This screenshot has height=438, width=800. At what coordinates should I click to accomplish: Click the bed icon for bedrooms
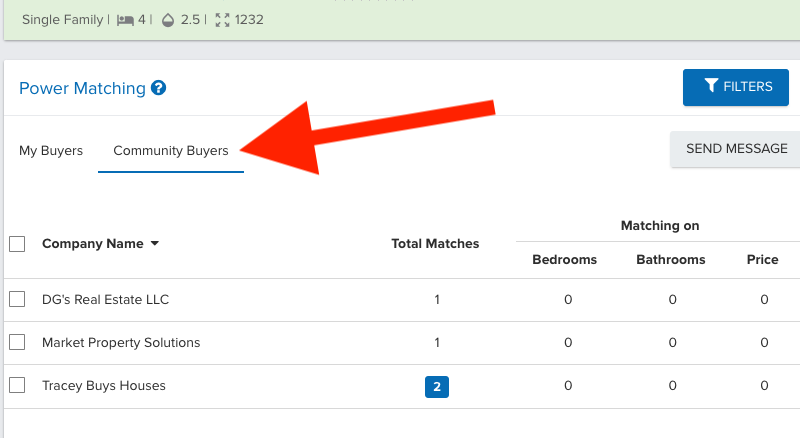click(x=125, y=20)
